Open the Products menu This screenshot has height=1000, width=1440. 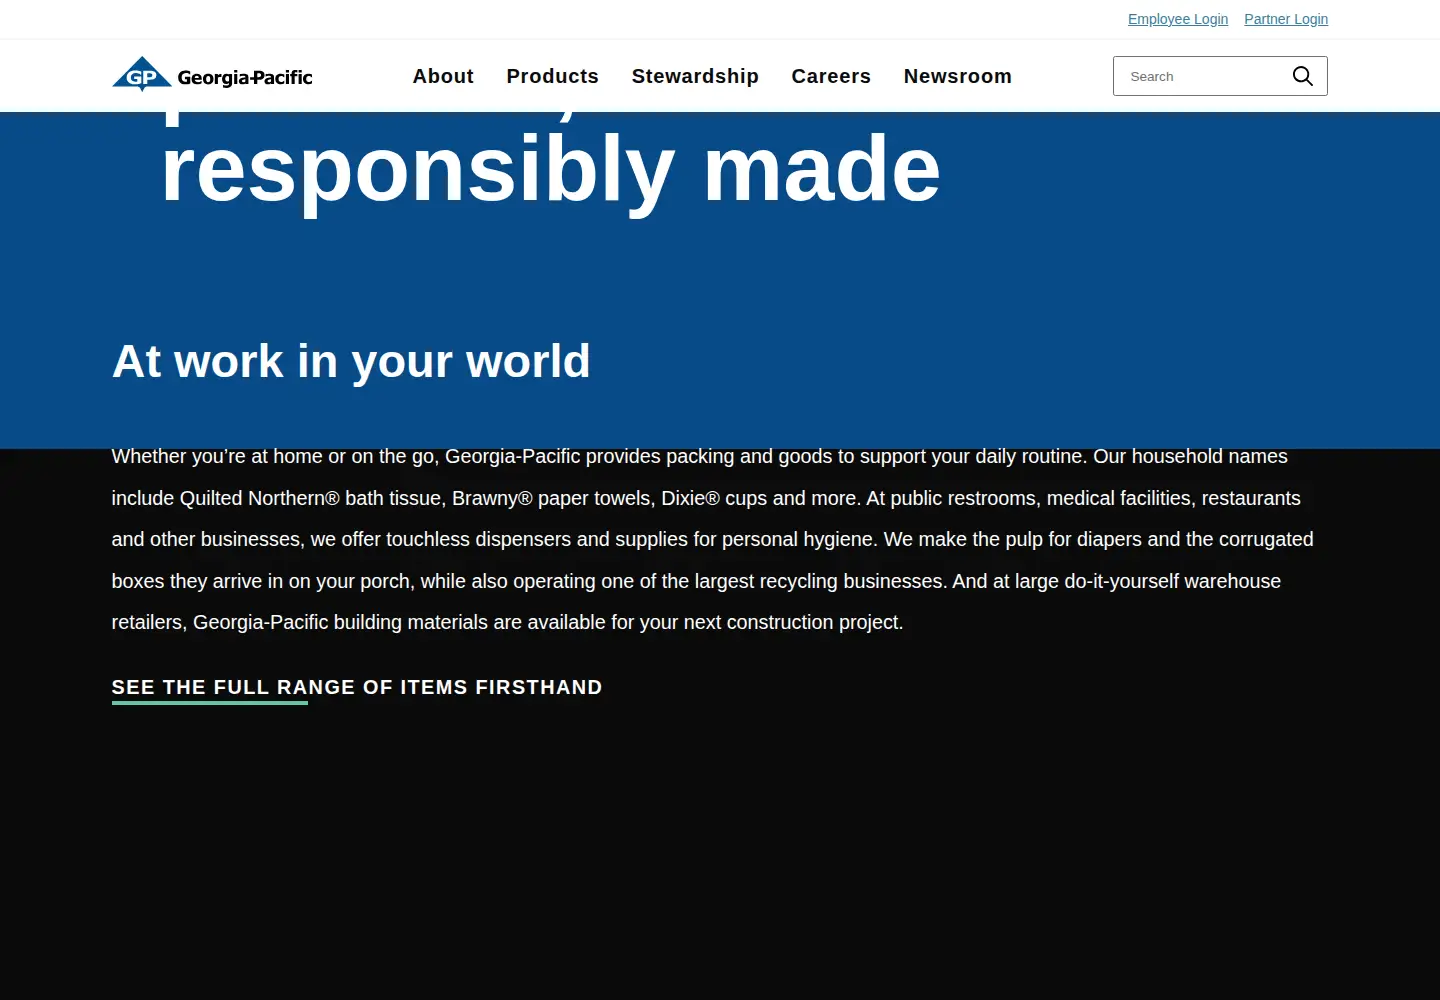click(552, 76)
